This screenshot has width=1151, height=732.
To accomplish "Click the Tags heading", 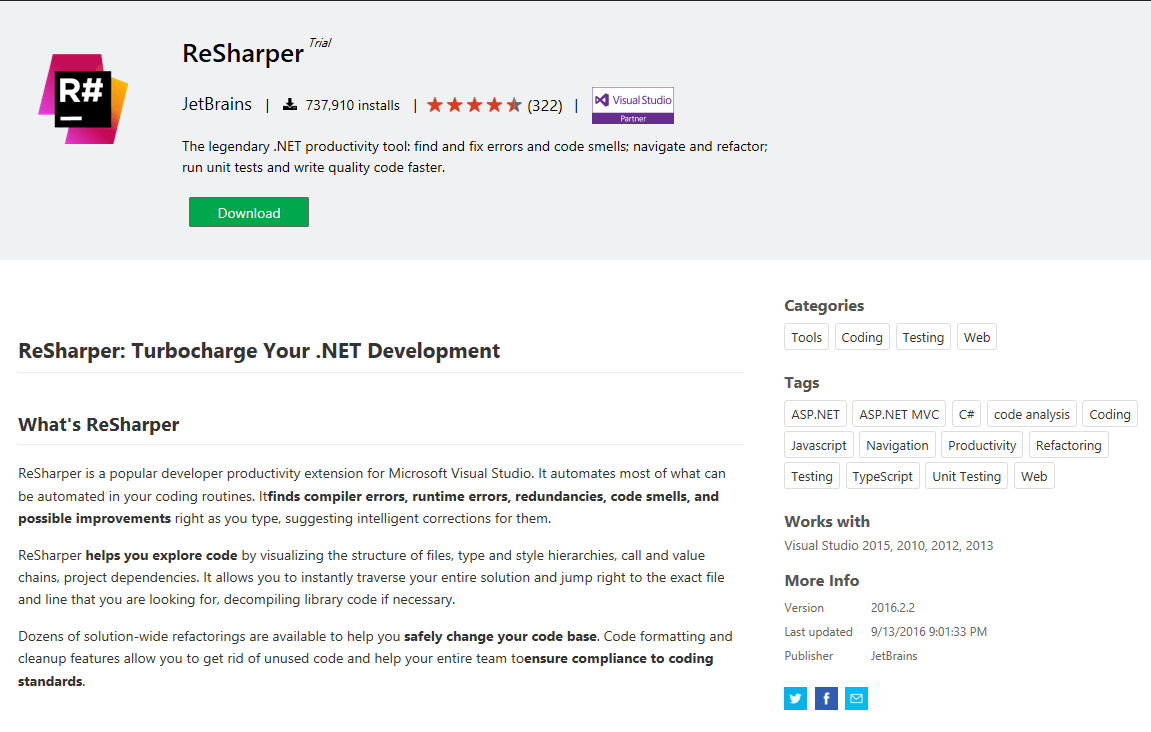I will [802, 383].
